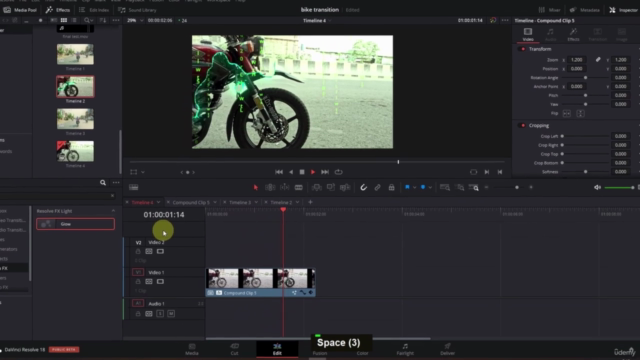Screen dimensions: 640x360
Task: Click the blue Marker icon
Action: point(423,187)
